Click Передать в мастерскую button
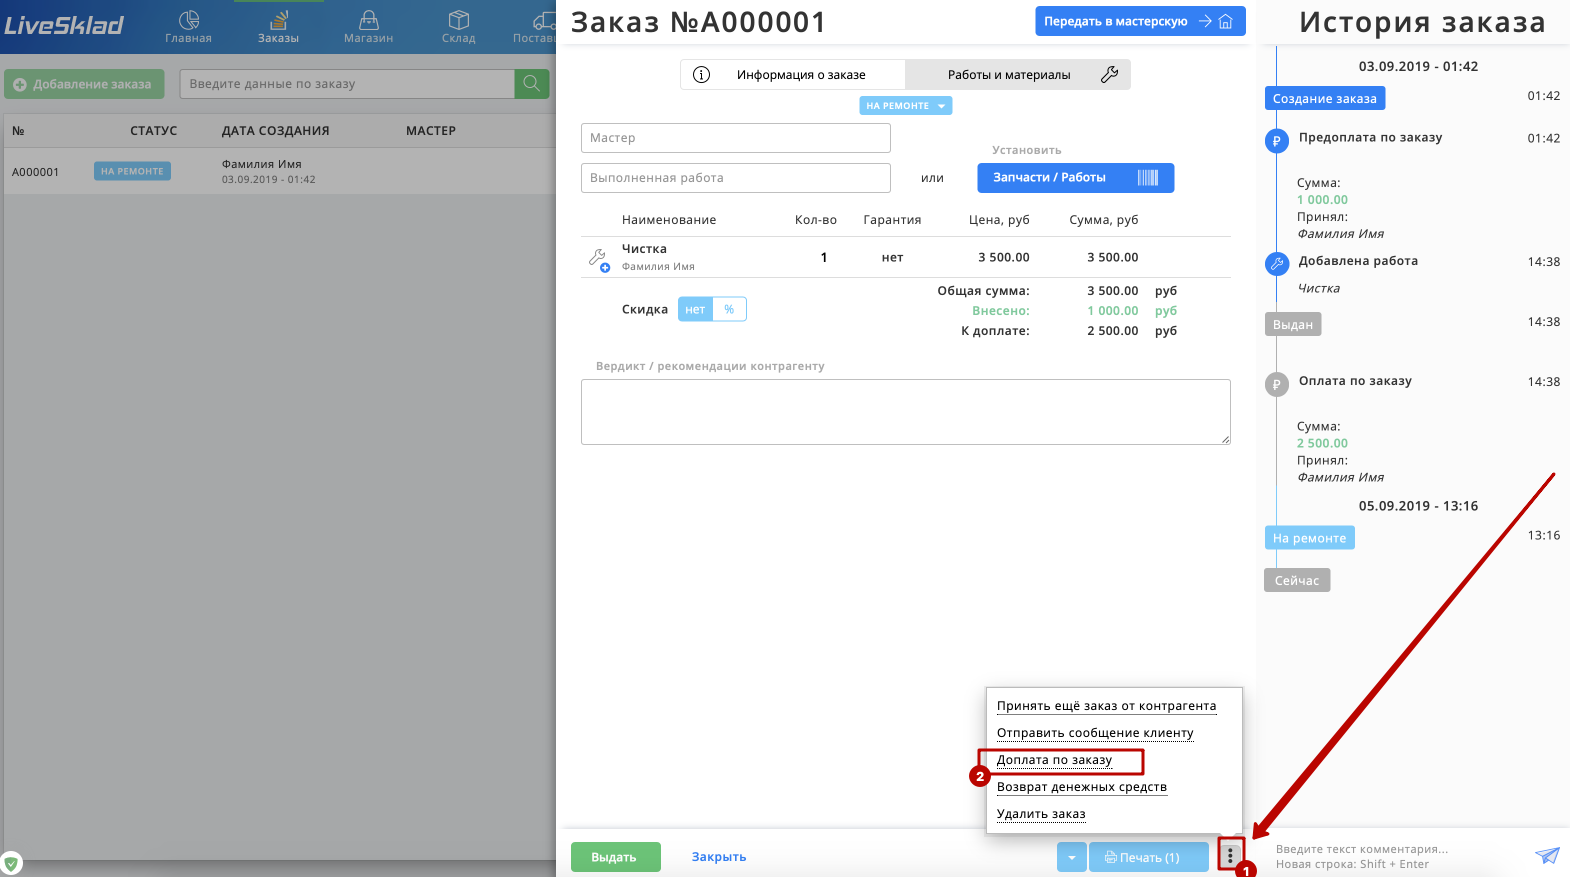Image resolution: width=1570 pixels, height=877 pixels. click(x=1140, y=21)
